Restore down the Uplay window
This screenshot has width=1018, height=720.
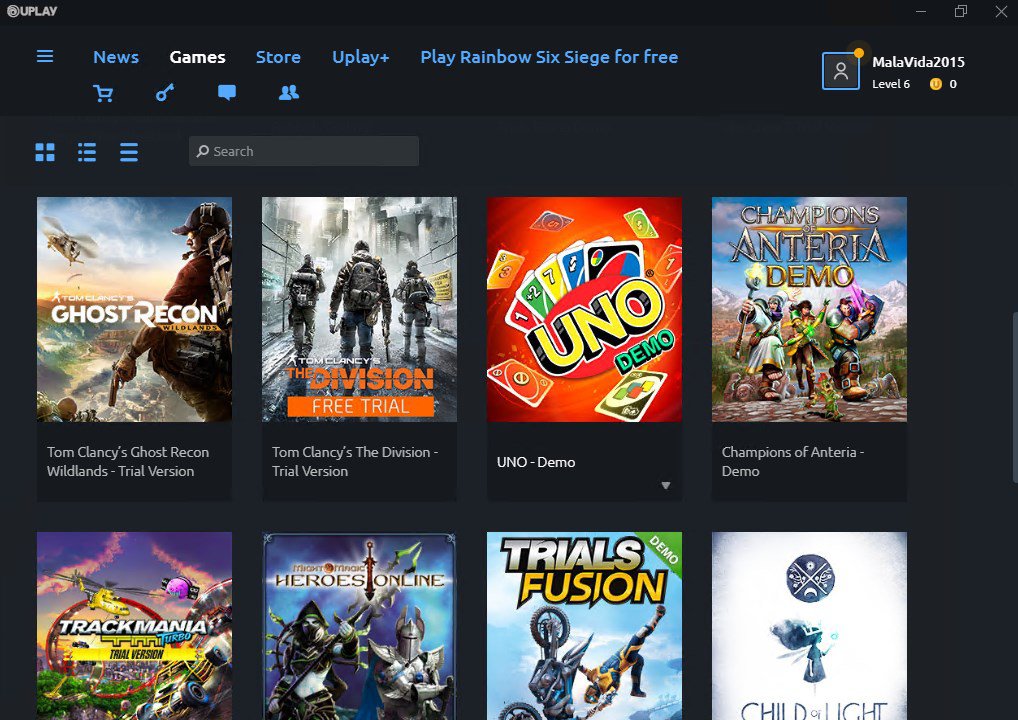[961, 11]
